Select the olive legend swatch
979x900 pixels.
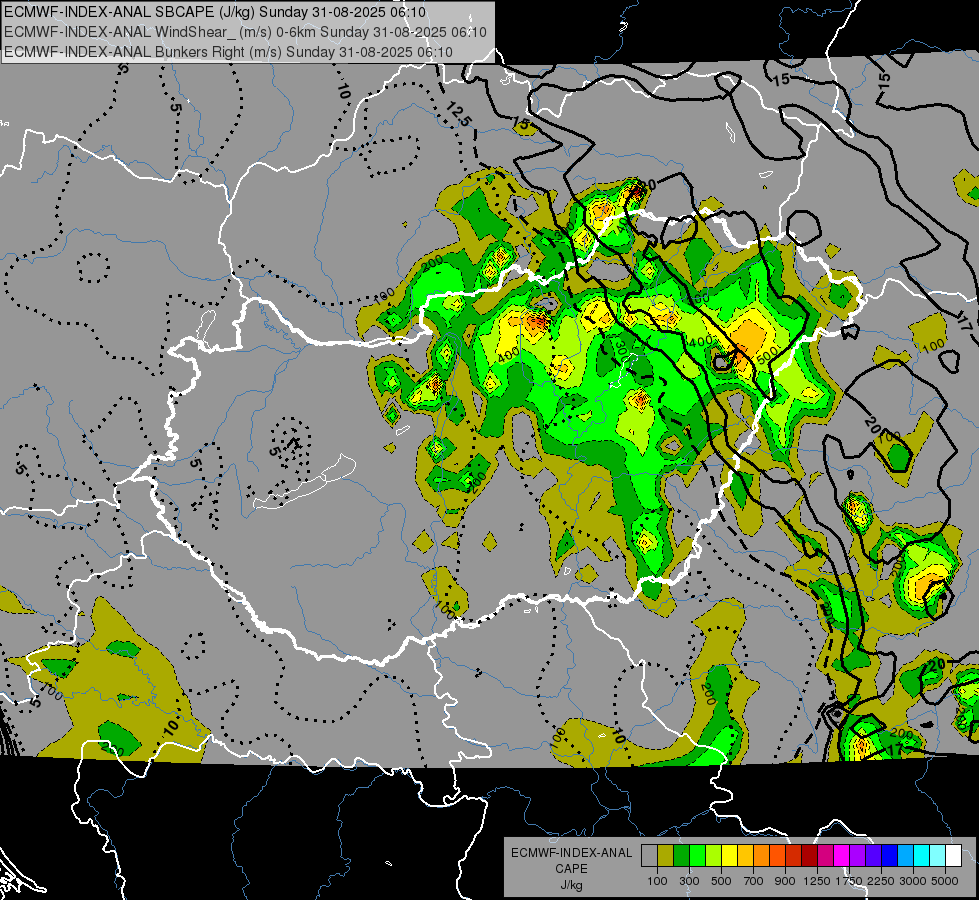click(666, 856)
